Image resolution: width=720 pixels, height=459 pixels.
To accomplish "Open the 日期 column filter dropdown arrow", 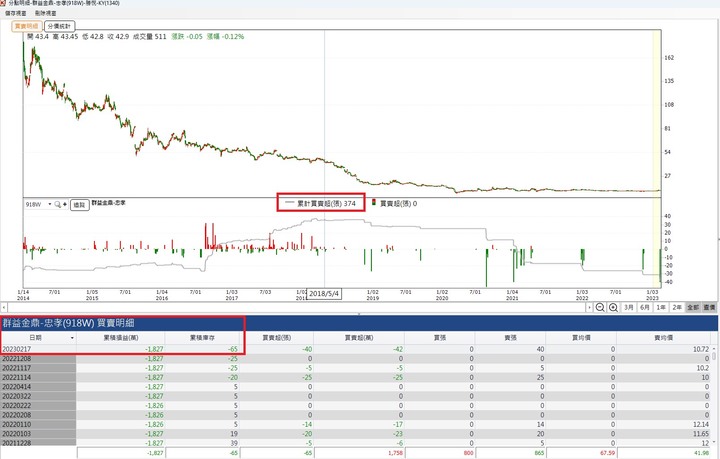I will (x=72, y=338).
